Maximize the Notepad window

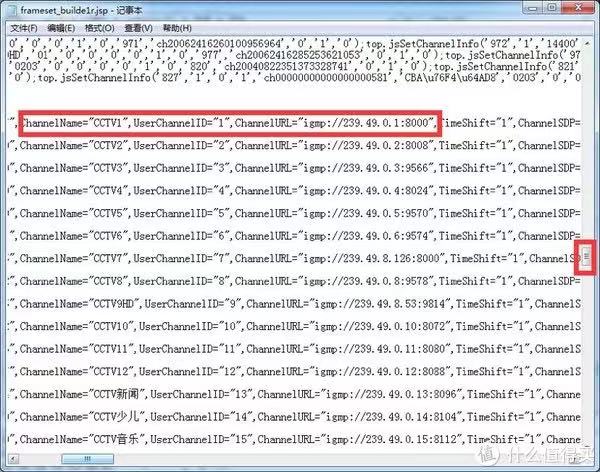coord(552,7)
